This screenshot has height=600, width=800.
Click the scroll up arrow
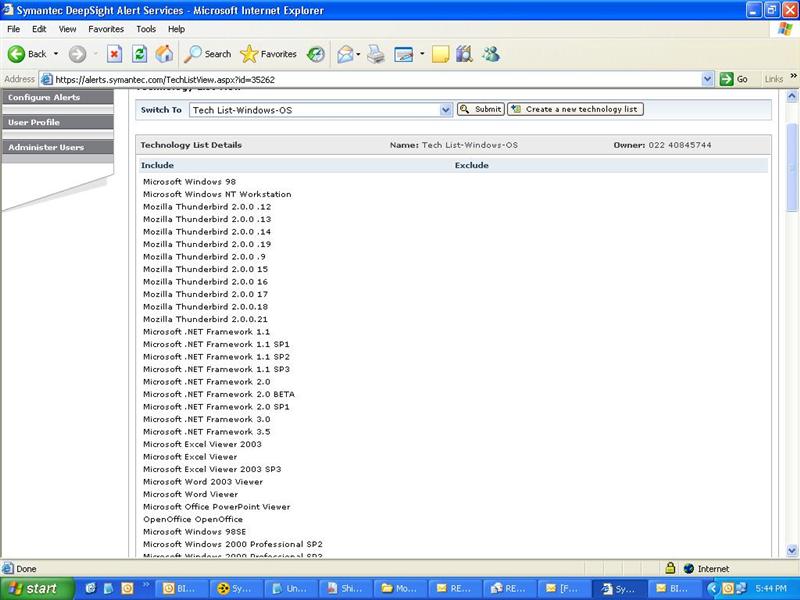(x=792, y=96)
